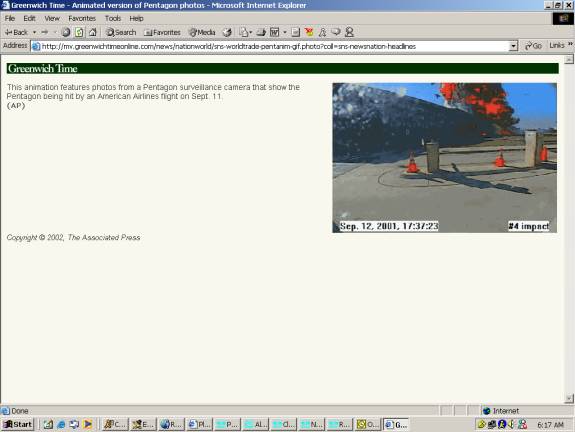Open the View menu

(52, 18)
